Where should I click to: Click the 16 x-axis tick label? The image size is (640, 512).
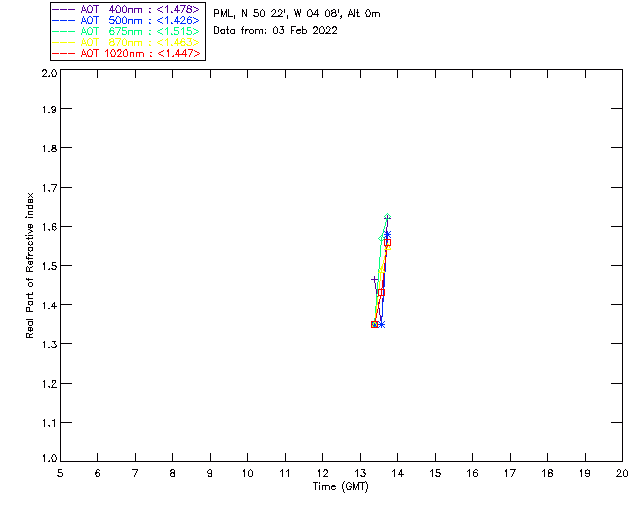click(x=473, y=473)
